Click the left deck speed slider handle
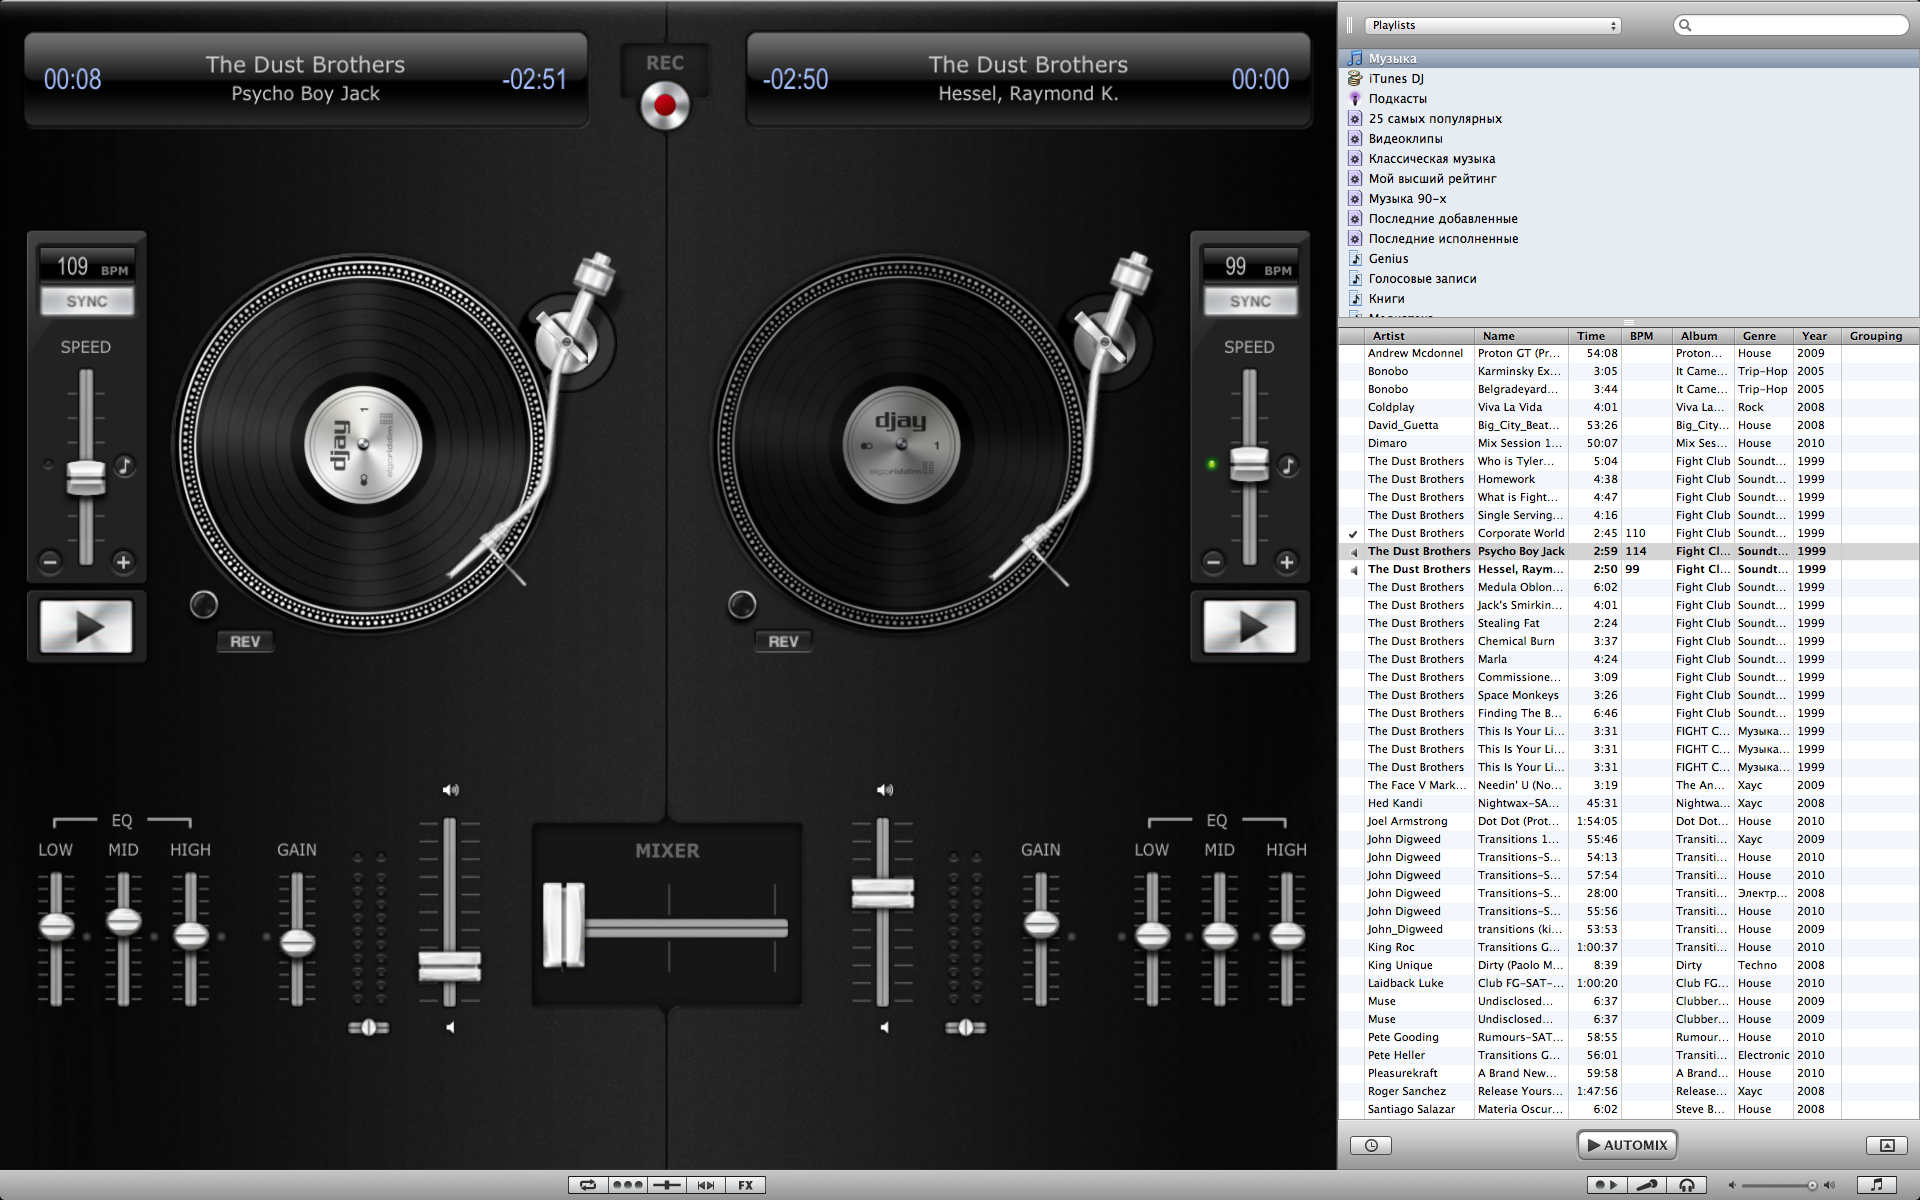The width and height of the screenshot is (1920, 1200). pos(86,477)
